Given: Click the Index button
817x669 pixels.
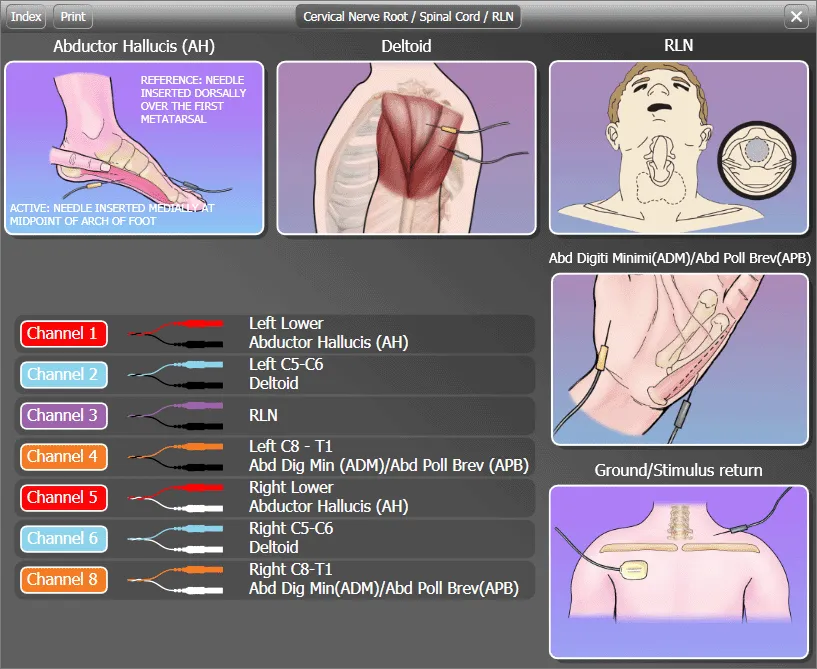Looking at the screenshot, I should pos(27,17).
